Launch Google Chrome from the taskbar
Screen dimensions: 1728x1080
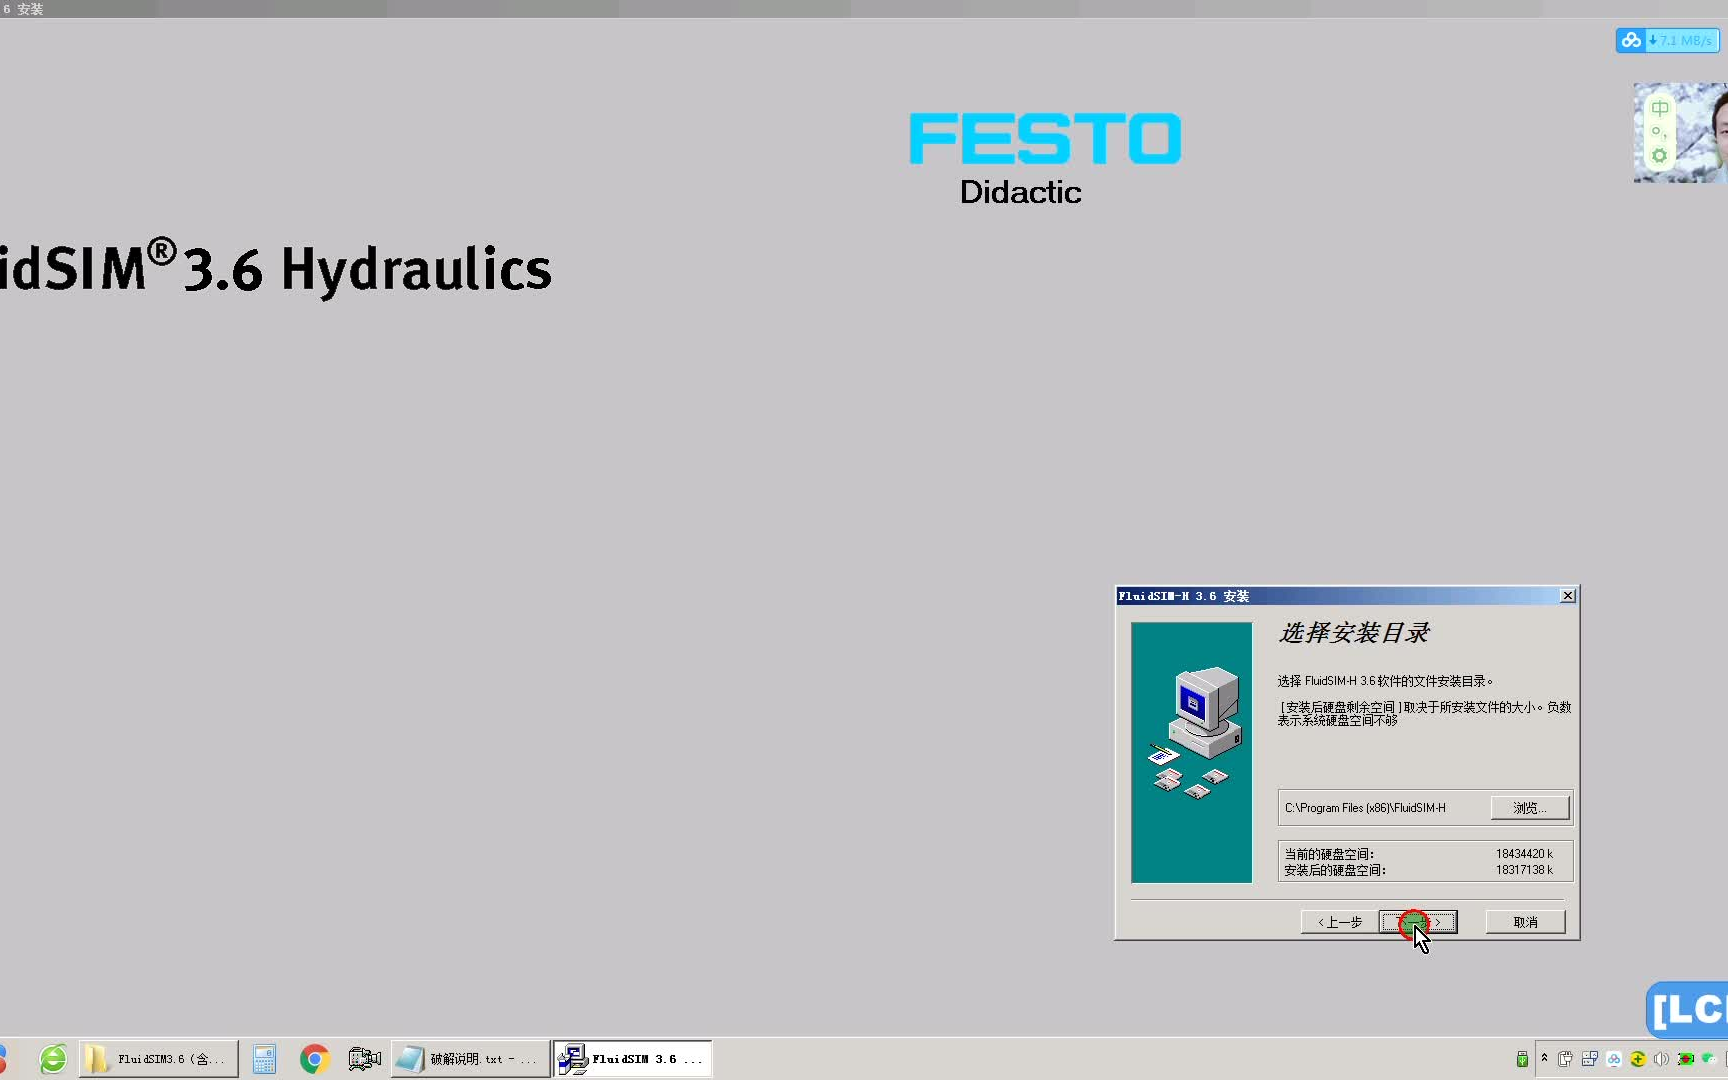[x=315, y=1059]
